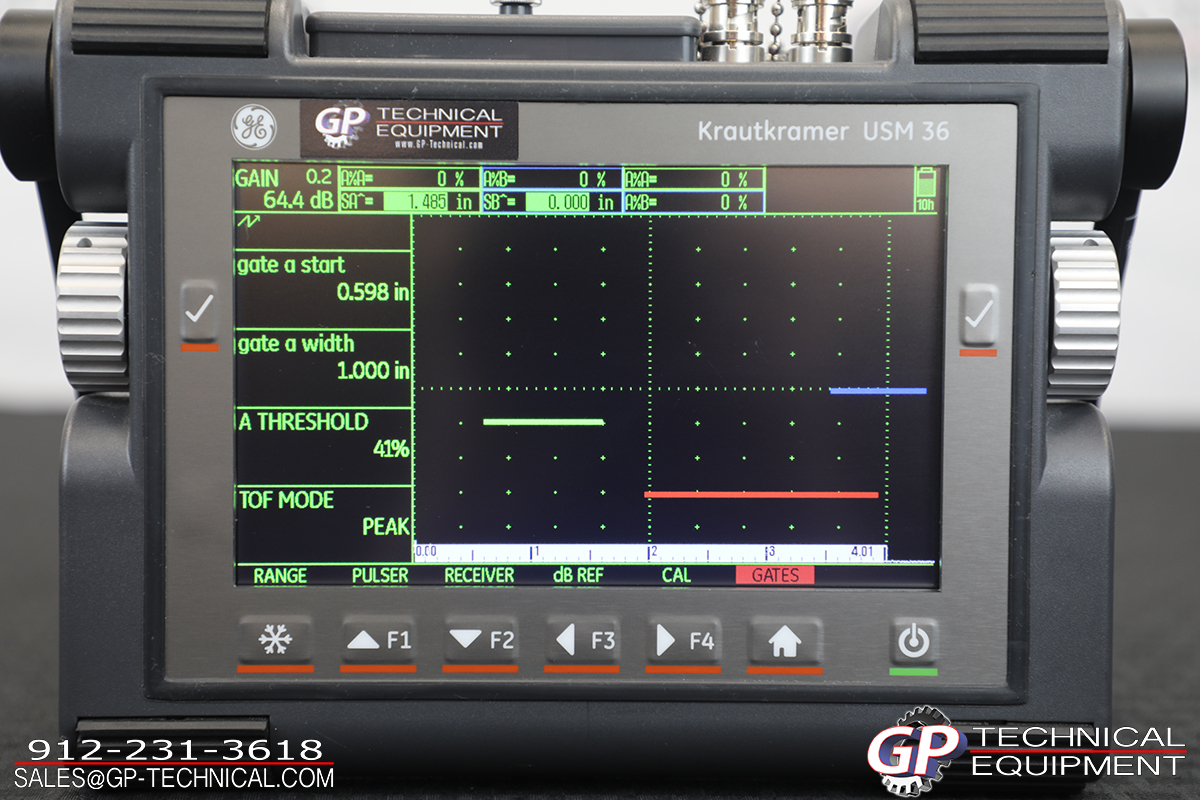Screen dimensions: 1200x800
Task: Select the highlighted GATES menu
Action: pyautogui.click(x=775, y=576)
